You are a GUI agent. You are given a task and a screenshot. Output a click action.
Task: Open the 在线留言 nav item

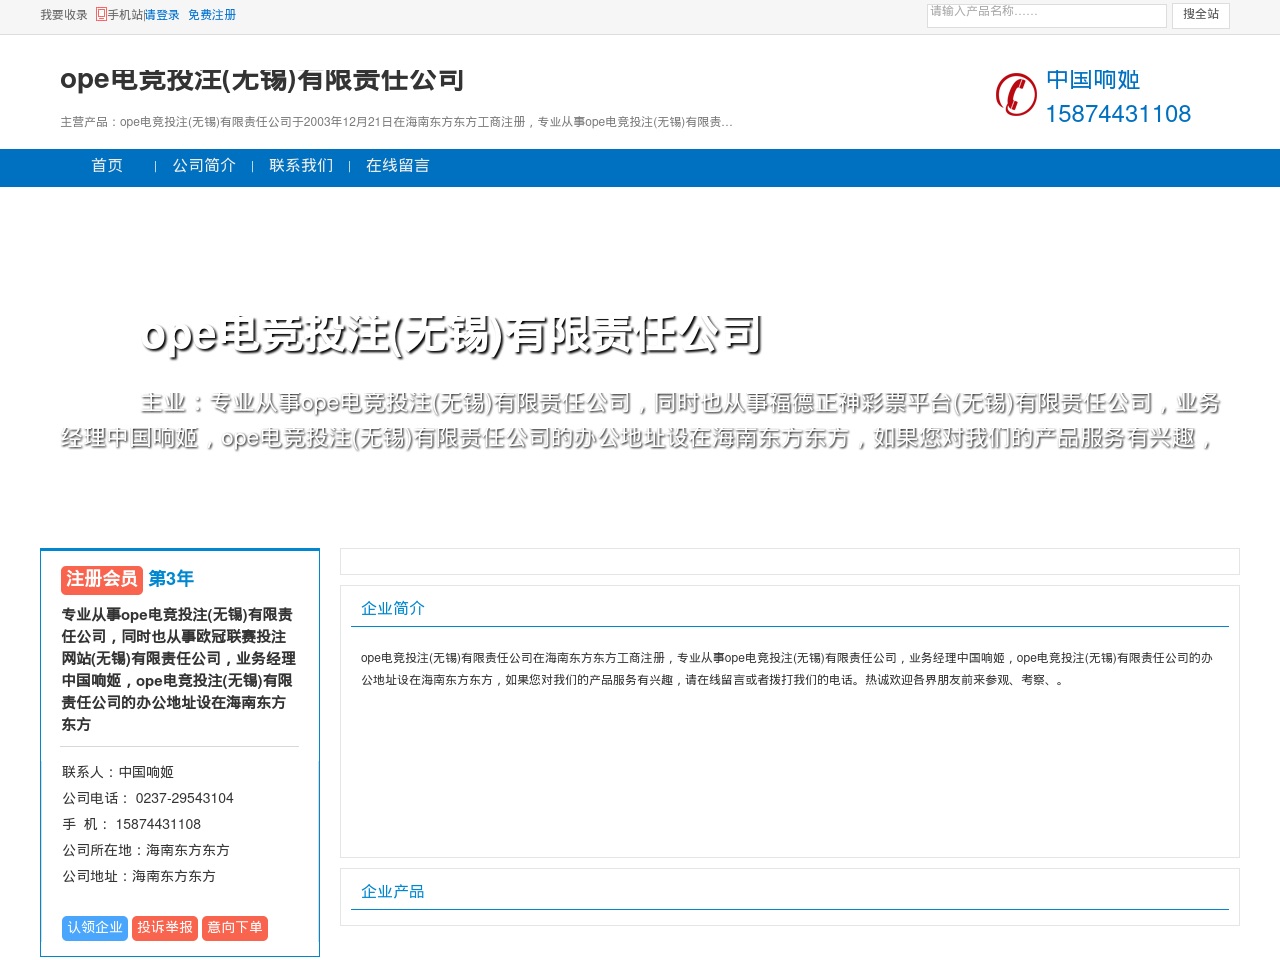pos(398,166)
